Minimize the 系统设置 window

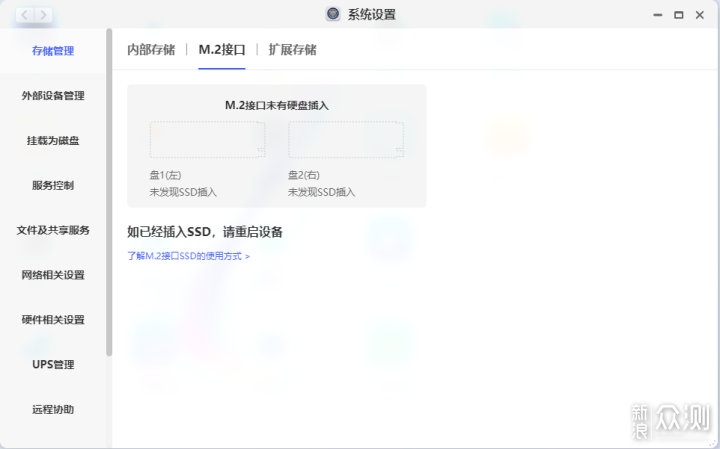click(658, 15)
